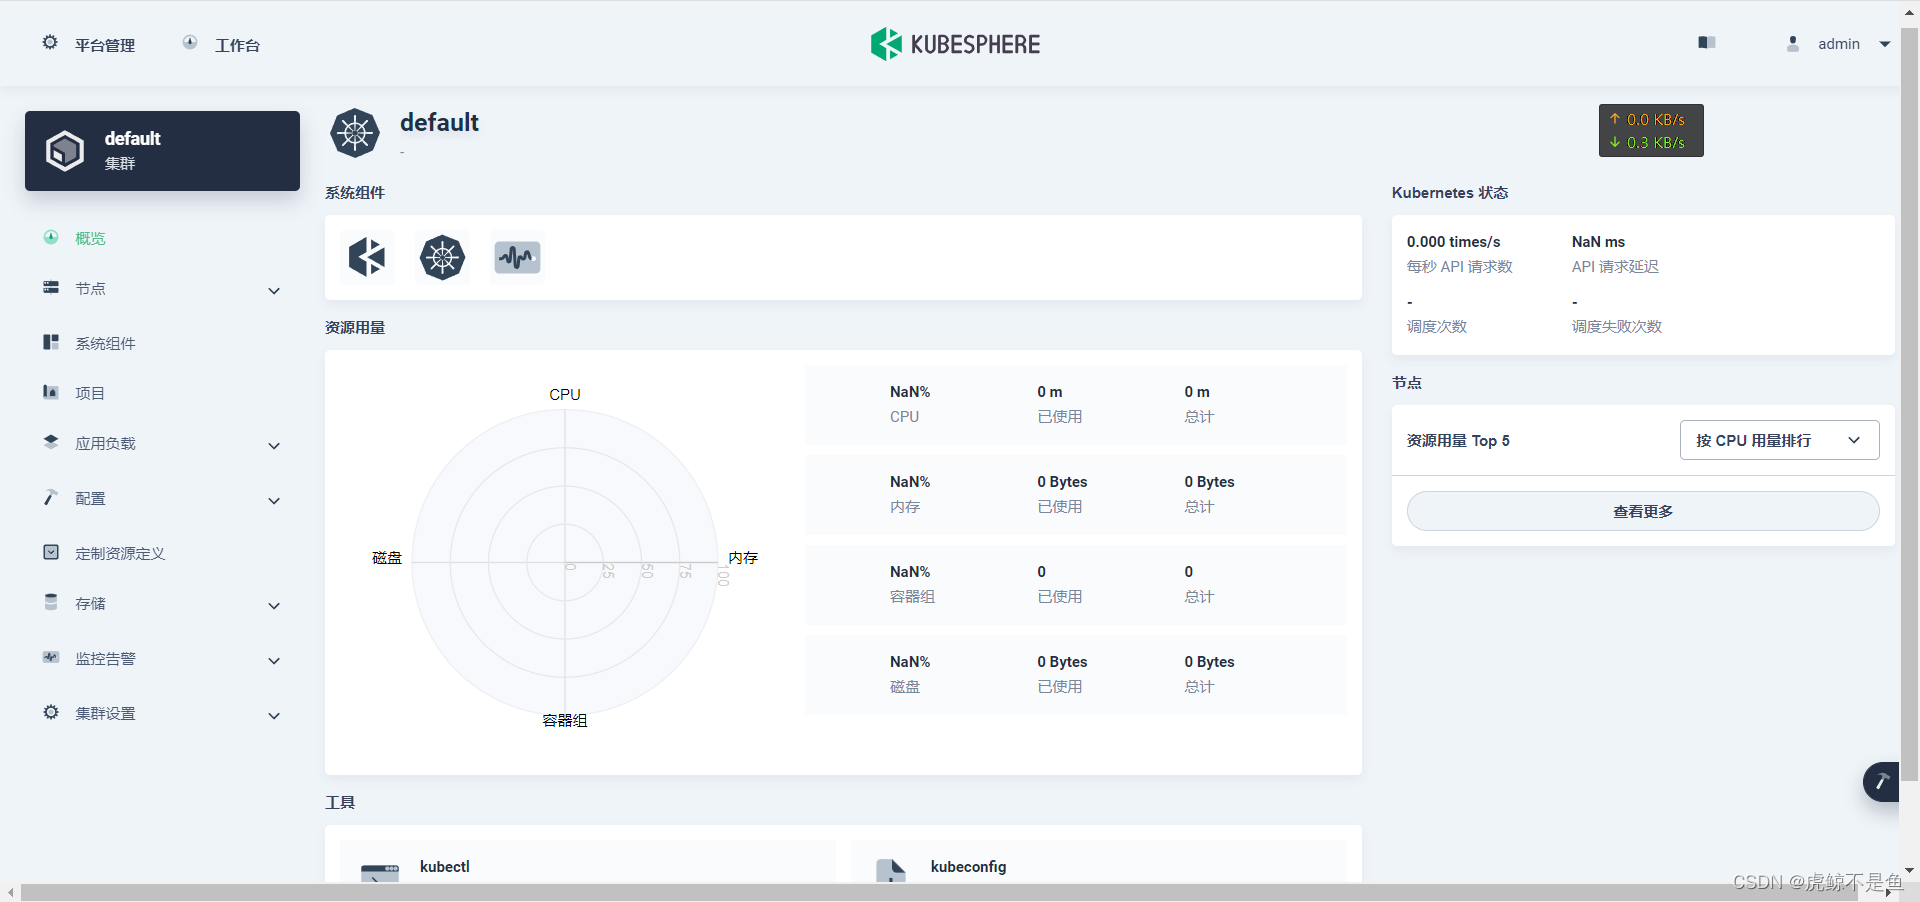The height and width of the screenshot is (902, 1920).
Task: Click the 资源用量 Top 5 heading
Action: [x=1458, y=441]
